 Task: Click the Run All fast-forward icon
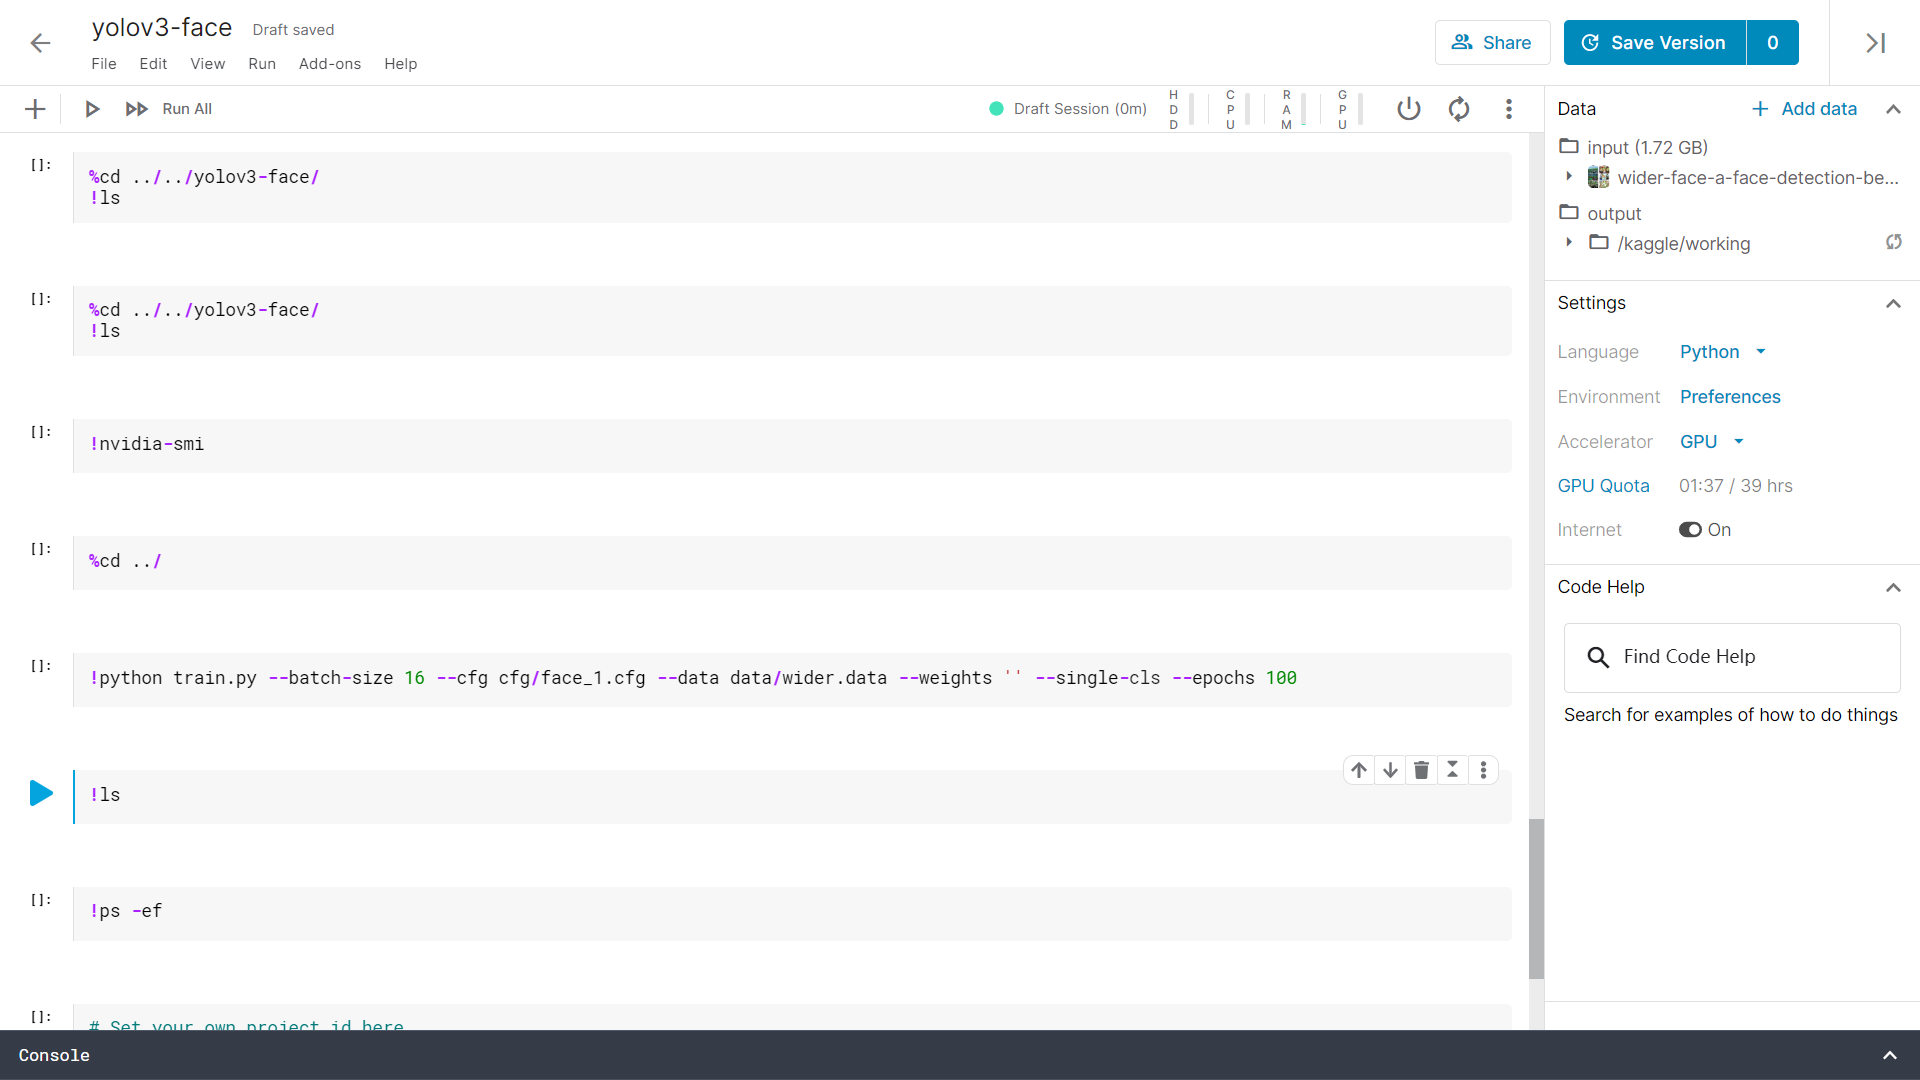(136, 109)
